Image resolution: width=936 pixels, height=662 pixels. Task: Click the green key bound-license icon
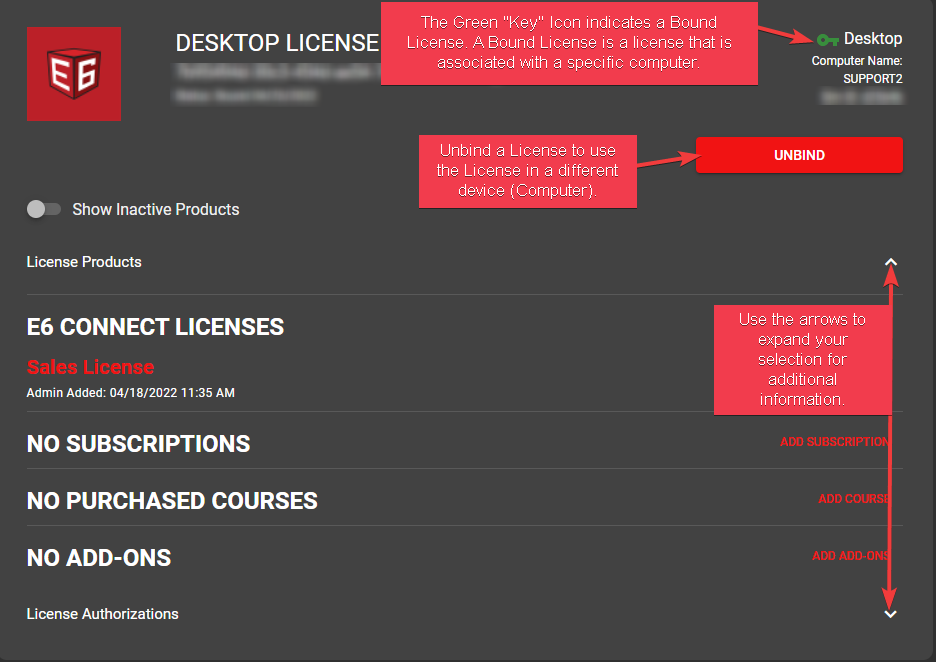click(827, 40)
